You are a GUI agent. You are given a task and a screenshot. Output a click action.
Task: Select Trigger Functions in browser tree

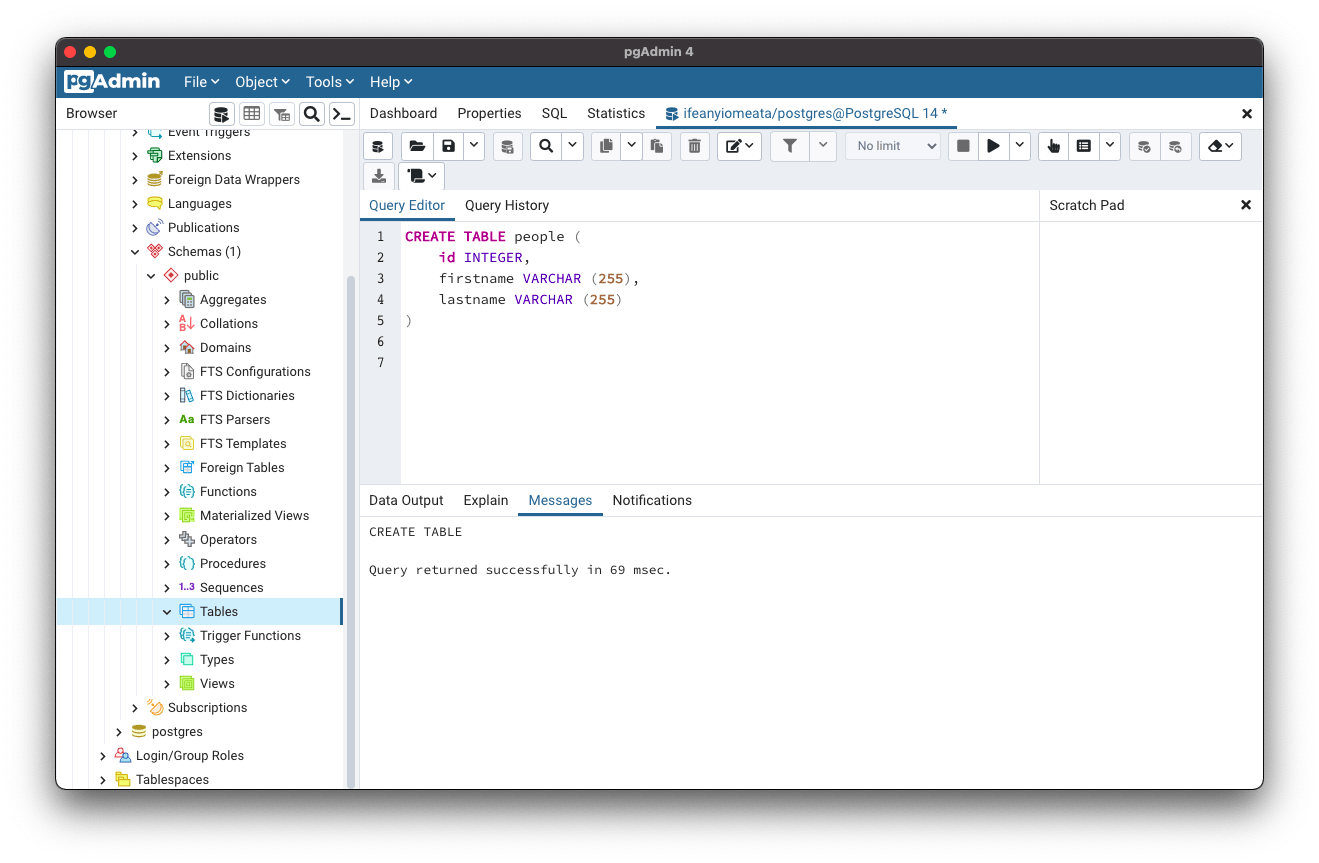250,636
